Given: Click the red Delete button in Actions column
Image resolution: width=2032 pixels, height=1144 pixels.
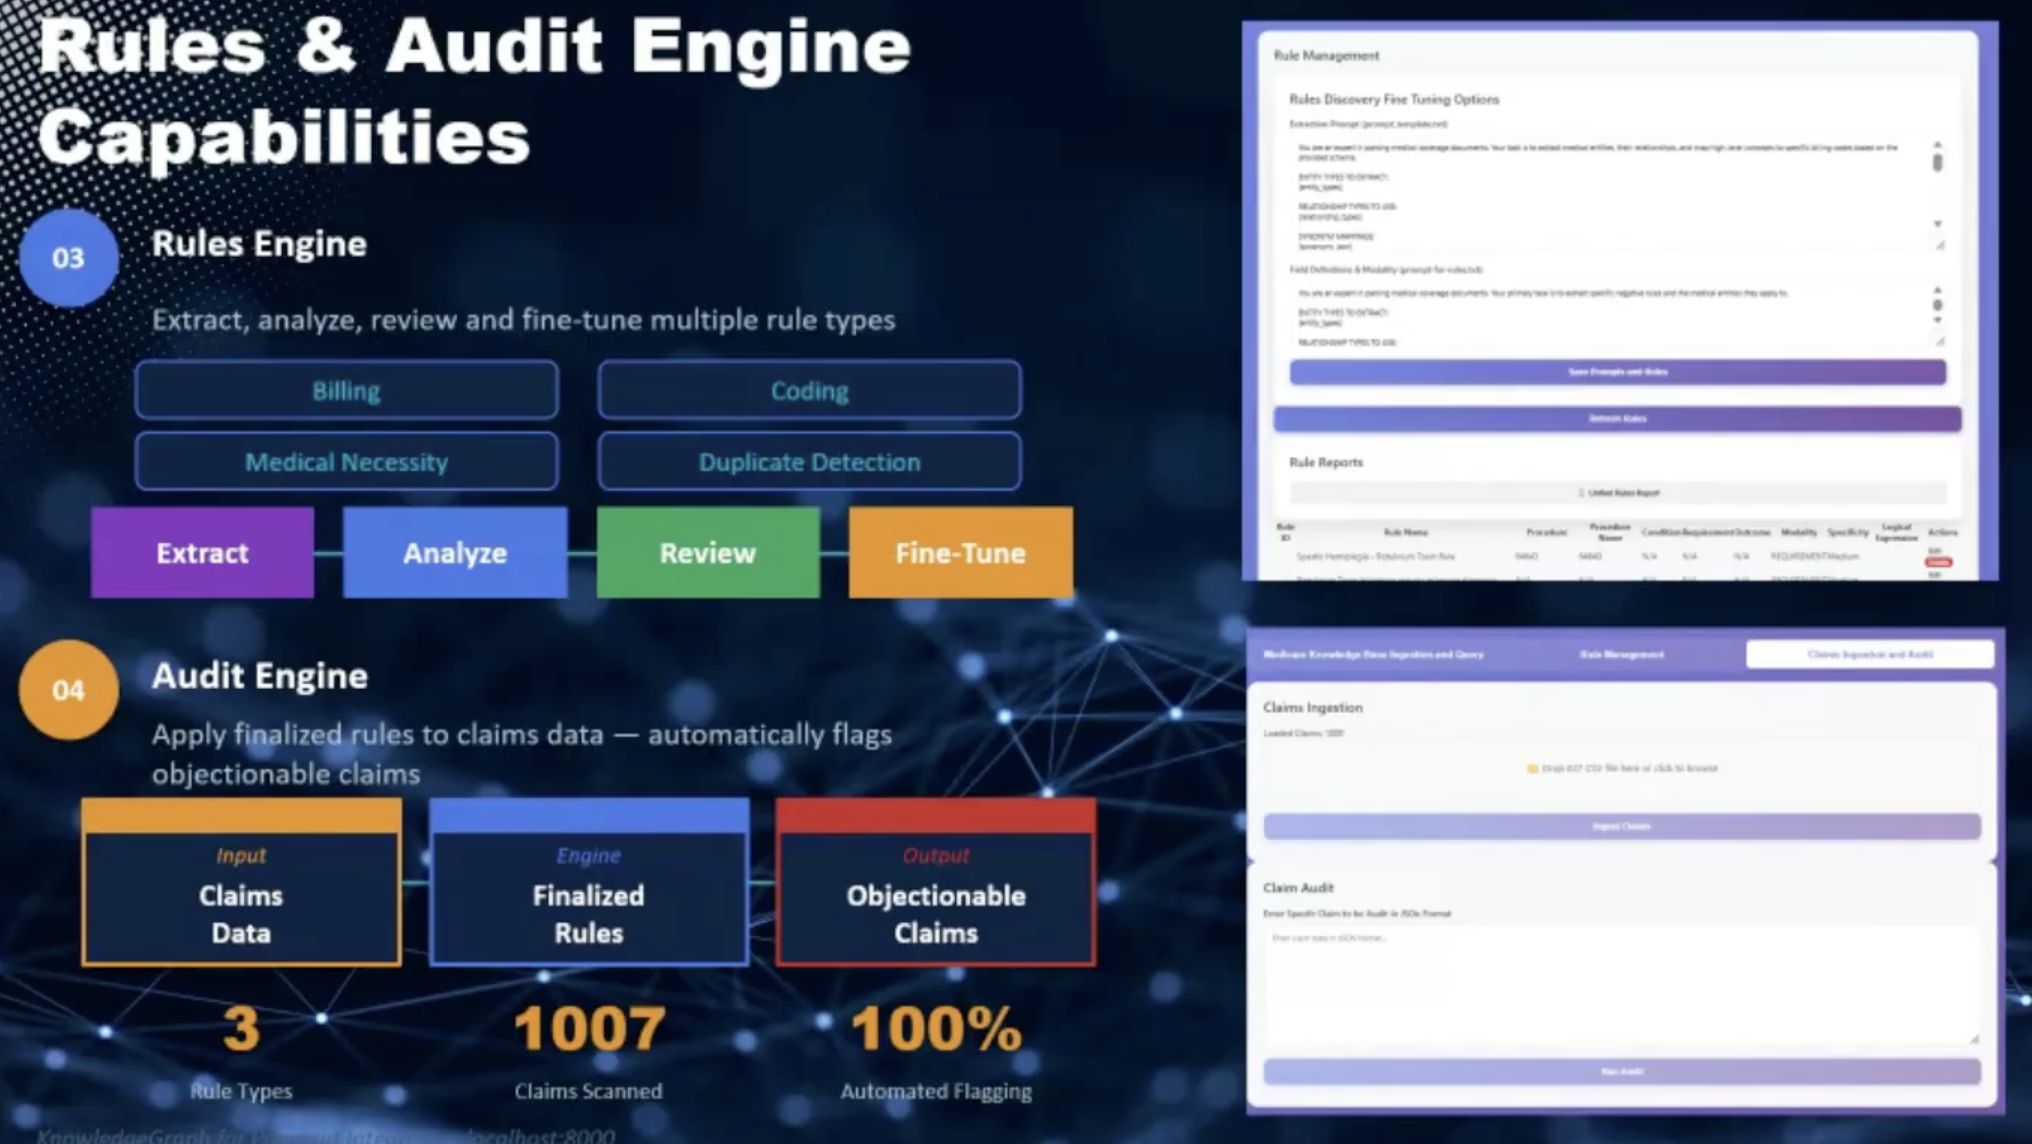Looking at the screenshot, I should pos(1938,563).
